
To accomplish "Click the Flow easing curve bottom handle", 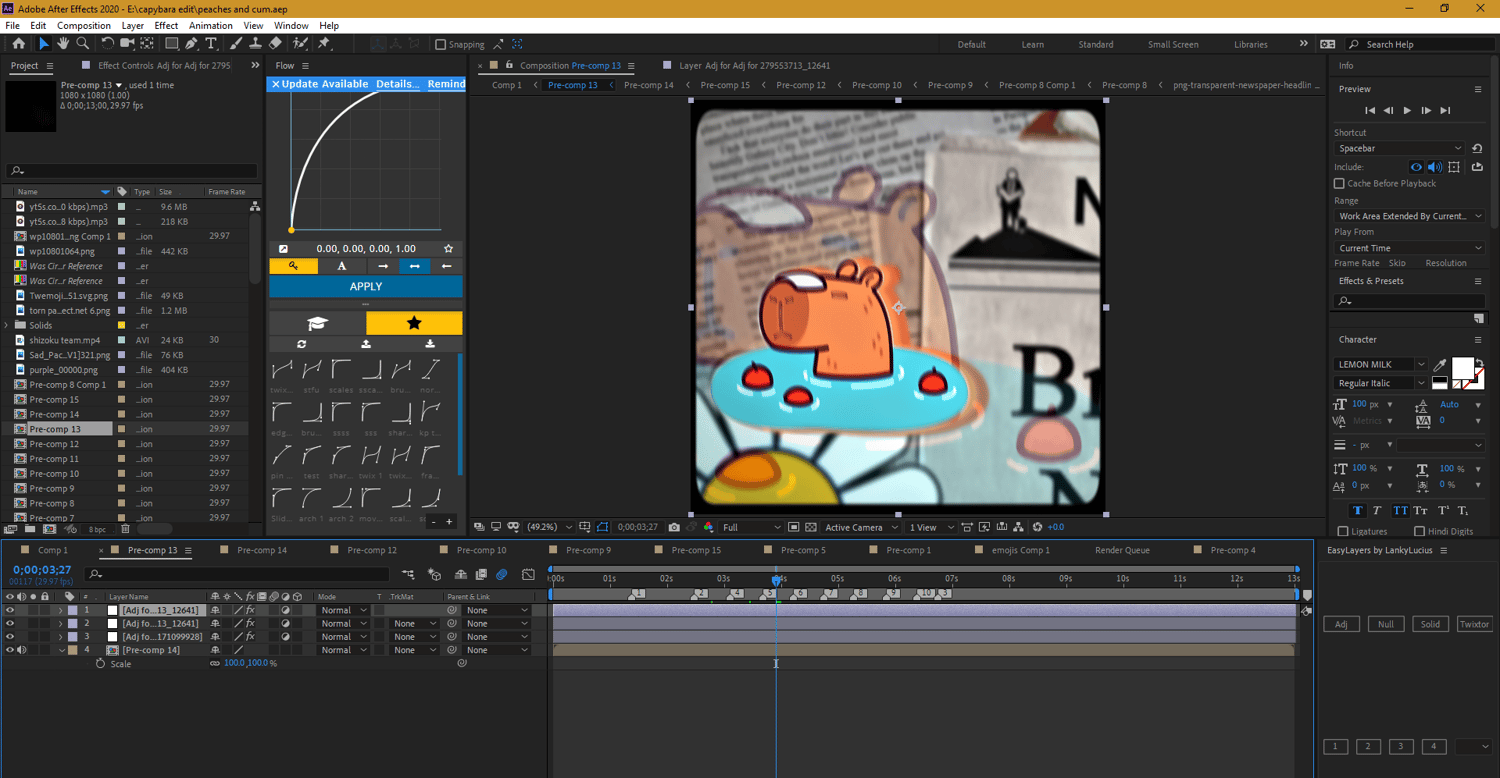I will (291, 230).
